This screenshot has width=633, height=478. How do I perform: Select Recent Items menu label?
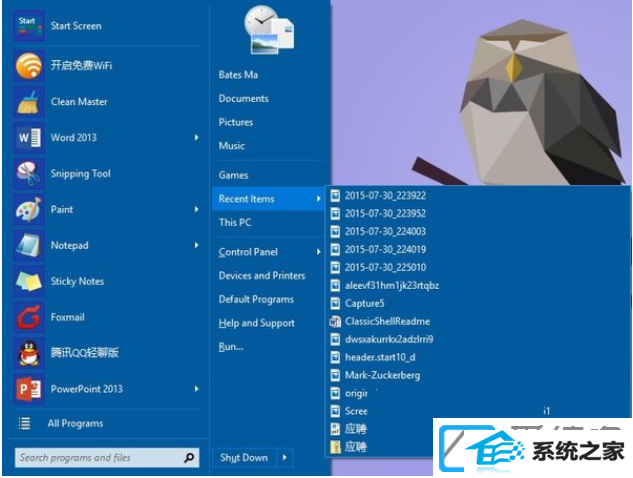pos(246,199)
